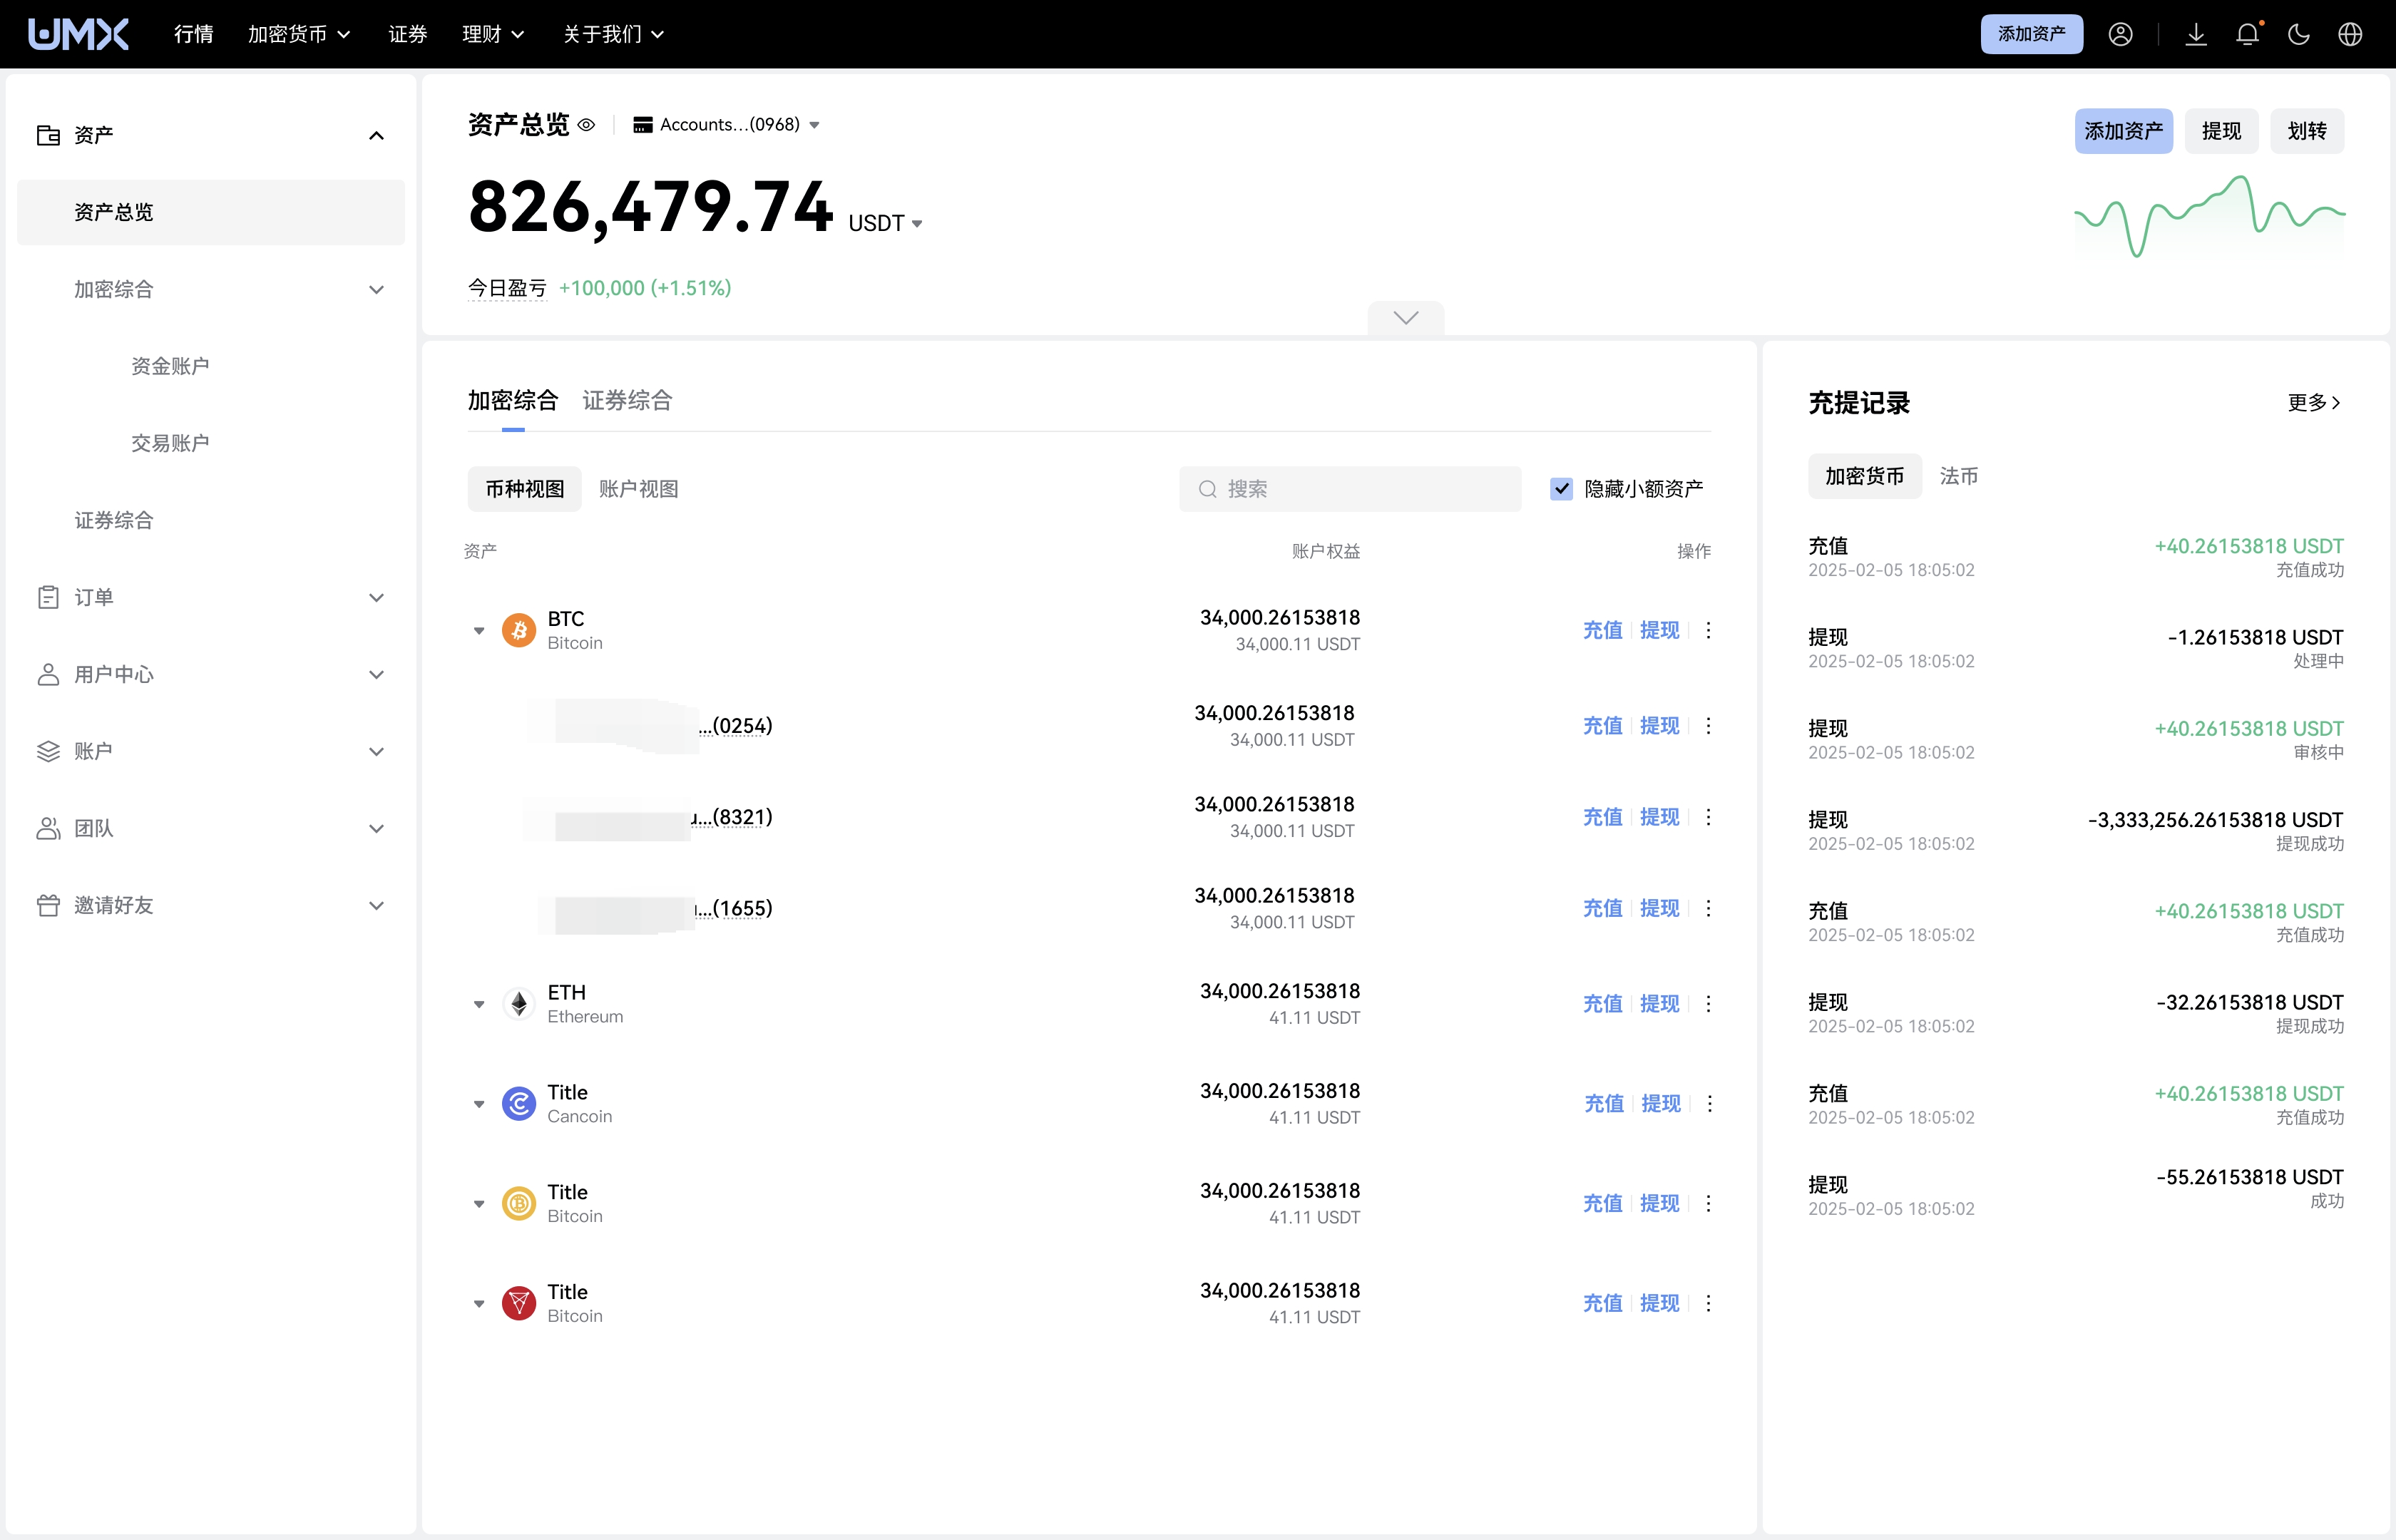Open 关于我们 header menu

[x=613, y=34]
